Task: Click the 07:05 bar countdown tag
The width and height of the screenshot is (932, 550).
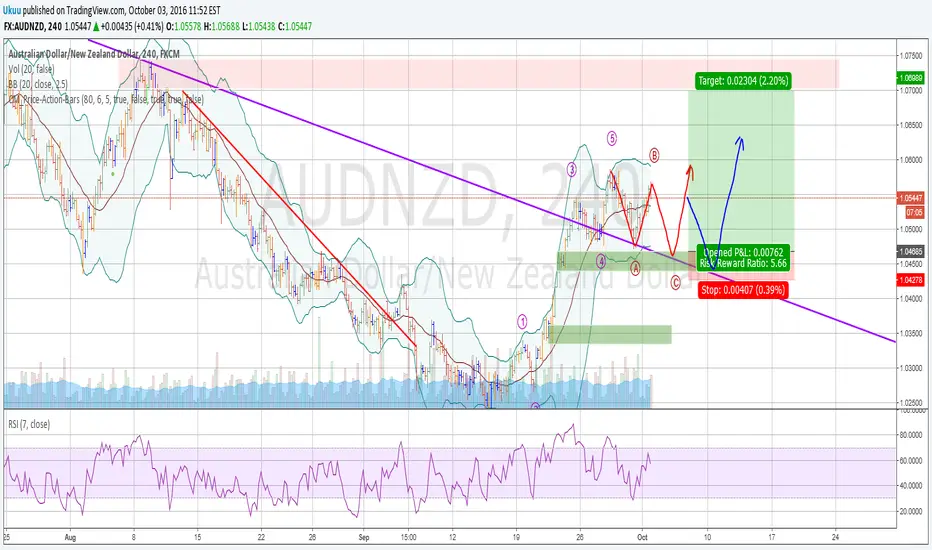Action: [x=914, y=212]
